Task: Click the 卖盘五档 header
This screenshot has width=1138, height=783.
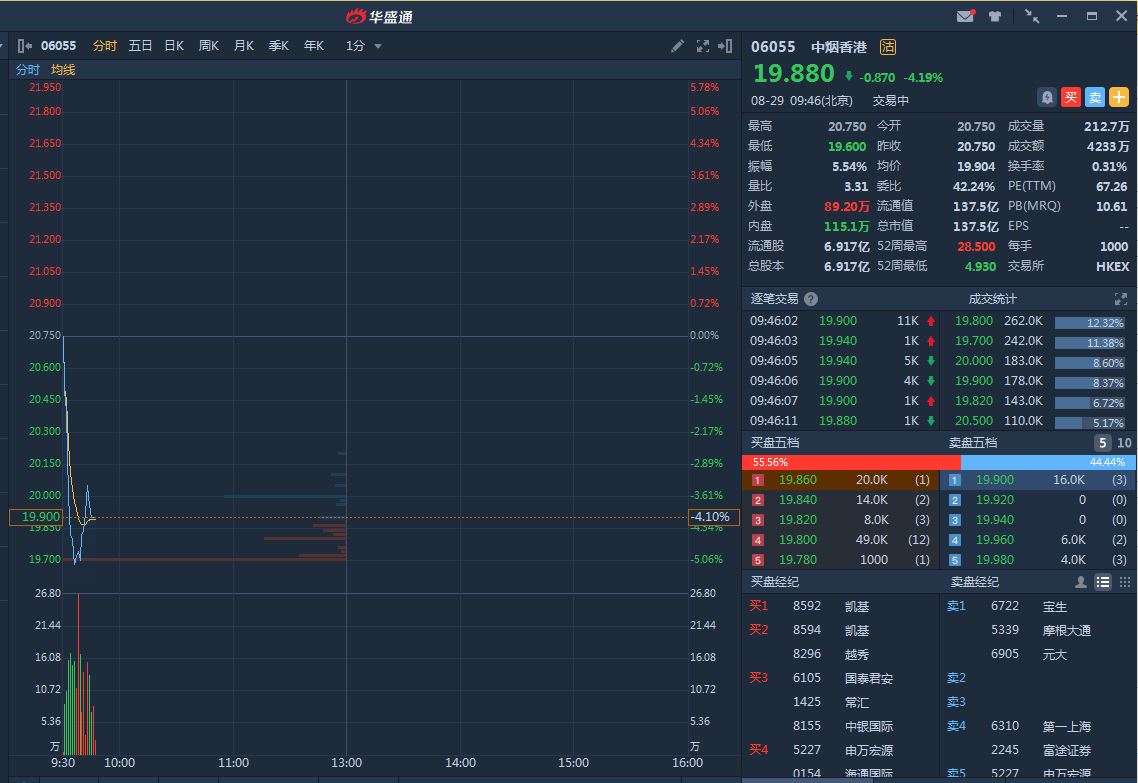Action: point(973,443)
